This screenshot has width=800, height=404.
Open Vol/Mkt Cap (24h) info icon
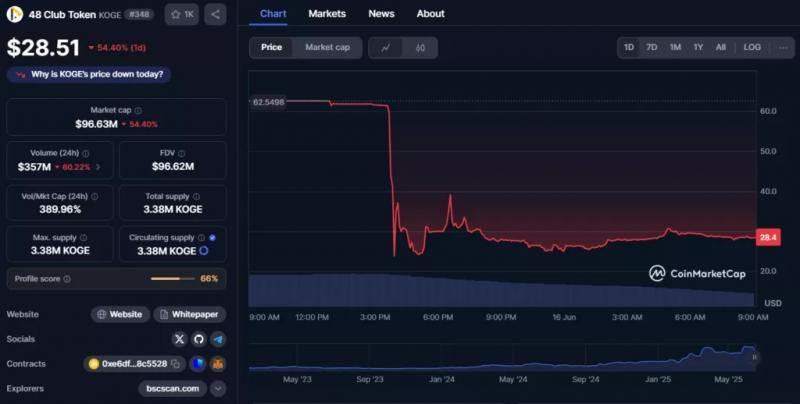[x=94, y=196]
